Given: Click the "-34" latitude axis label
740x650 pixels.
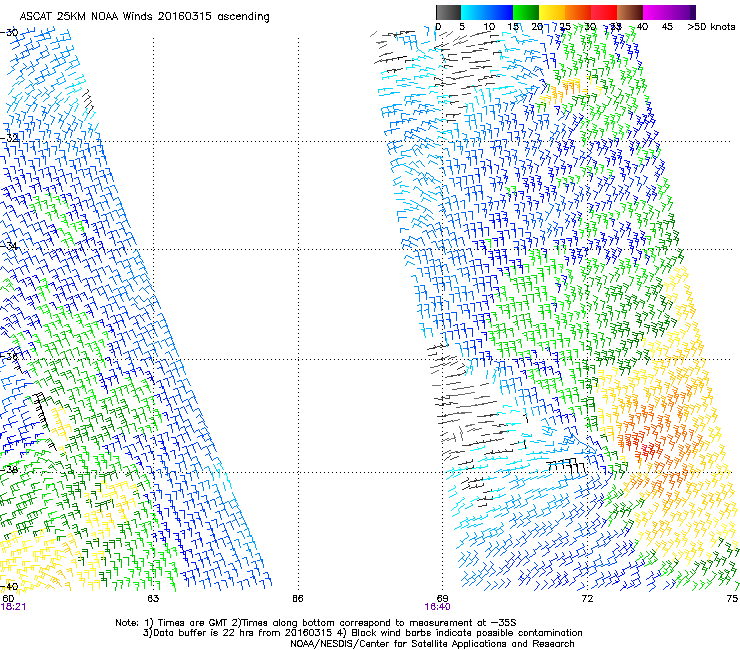Looking at the screenshot, I should (x=9, y=246).
